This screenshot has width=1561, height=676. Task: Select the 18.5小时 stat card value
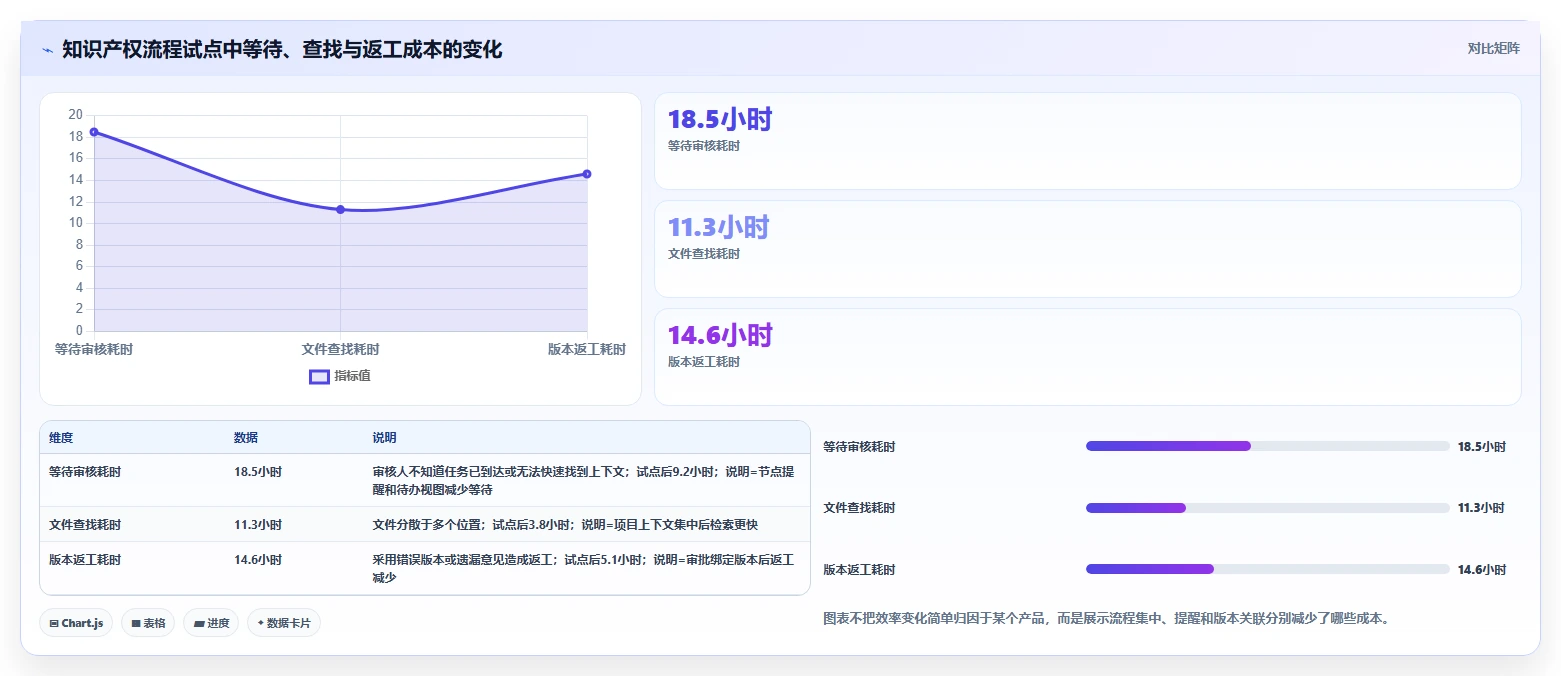click(x=720, y=120)
